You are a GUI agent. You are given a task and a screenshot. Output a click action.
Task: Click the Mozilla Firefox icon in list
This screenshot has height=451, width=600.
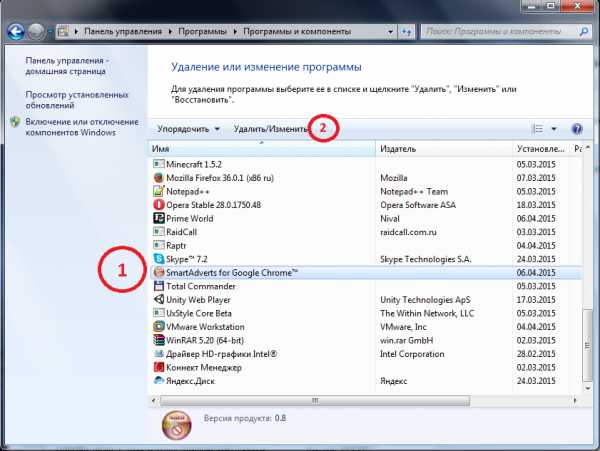coord(158,178)
